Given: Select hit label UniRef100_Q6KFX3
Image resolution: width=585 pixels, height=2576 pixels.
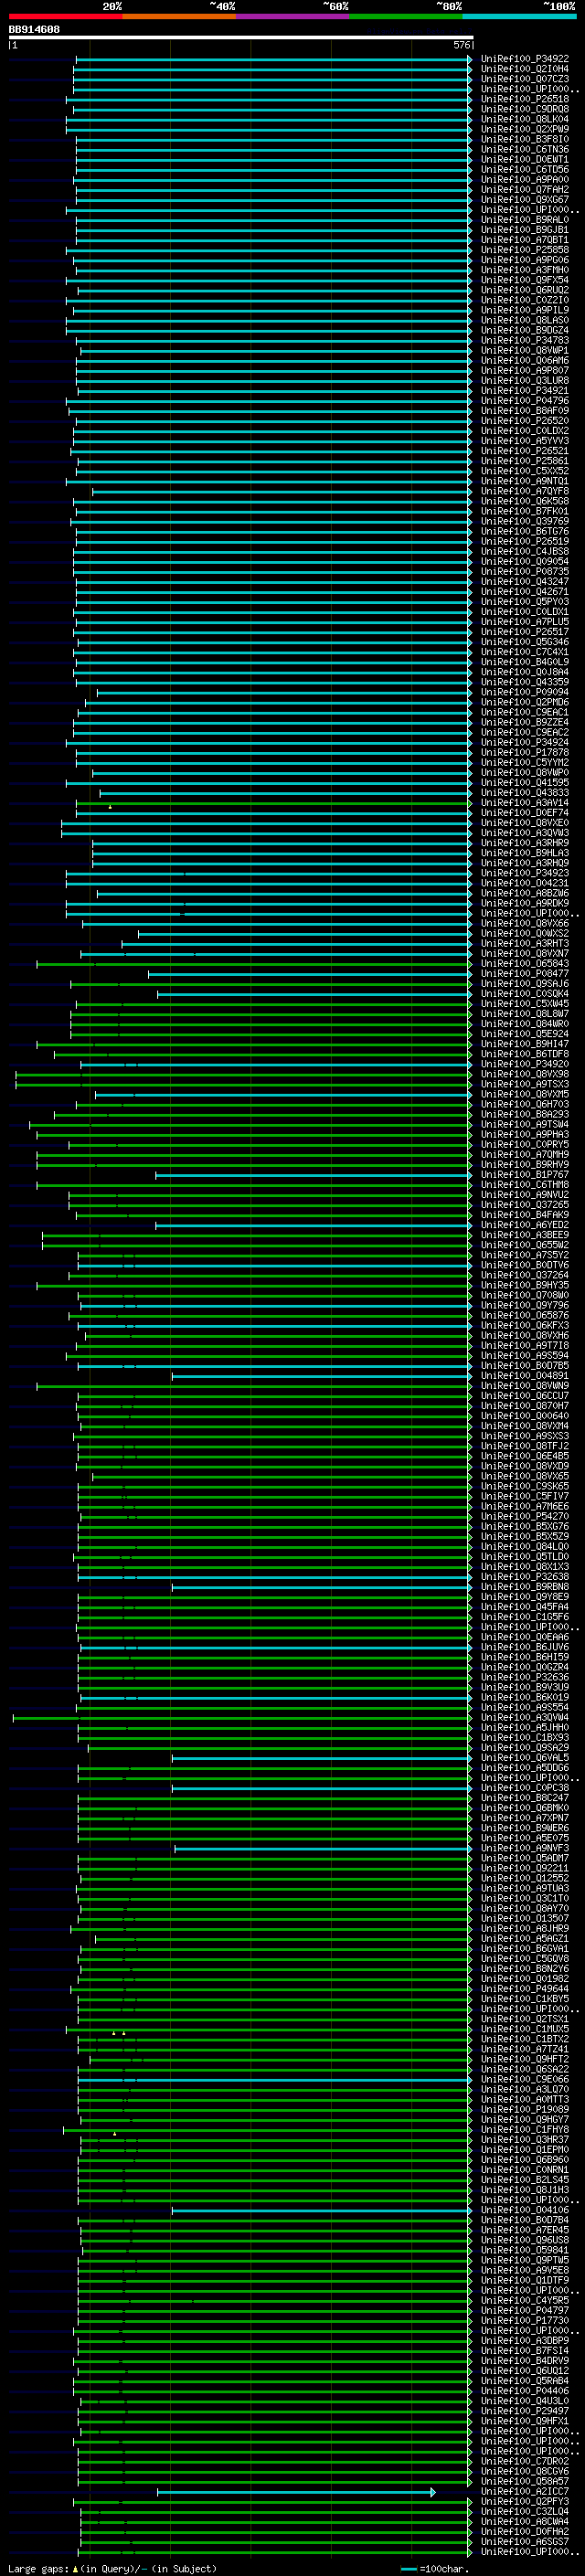Looking at the screenshot, I should click(x=525, y=1326).
